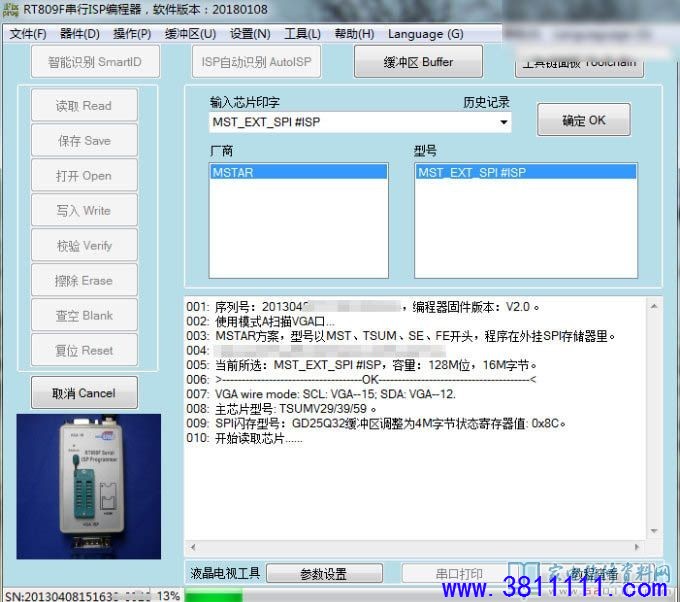Click log line 005 showing 128M位 capacity
This screenshot has height=602, width=680.
click(362, 365)
